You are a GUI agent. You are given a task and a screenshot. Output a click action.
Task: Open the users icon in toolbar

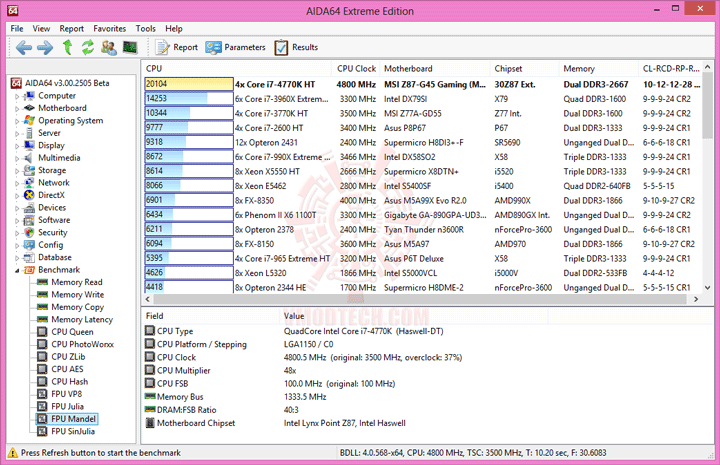109,47
